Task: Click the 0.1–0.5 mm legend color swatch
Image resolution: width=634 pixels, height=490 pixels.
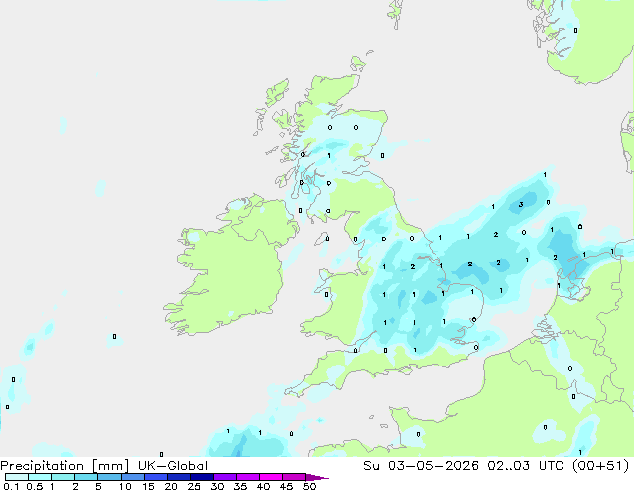Action: click(x=17, y=477)
